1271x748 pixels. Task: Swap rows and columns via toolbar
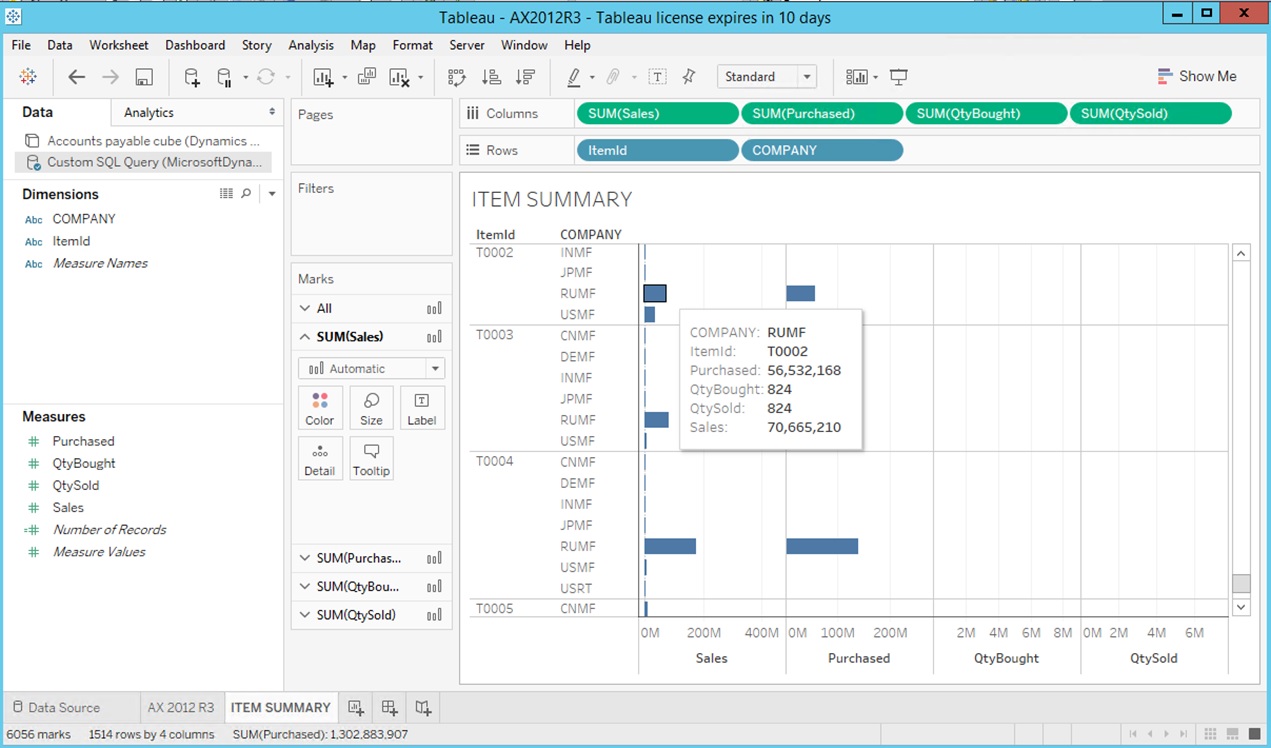pos(457,77)
